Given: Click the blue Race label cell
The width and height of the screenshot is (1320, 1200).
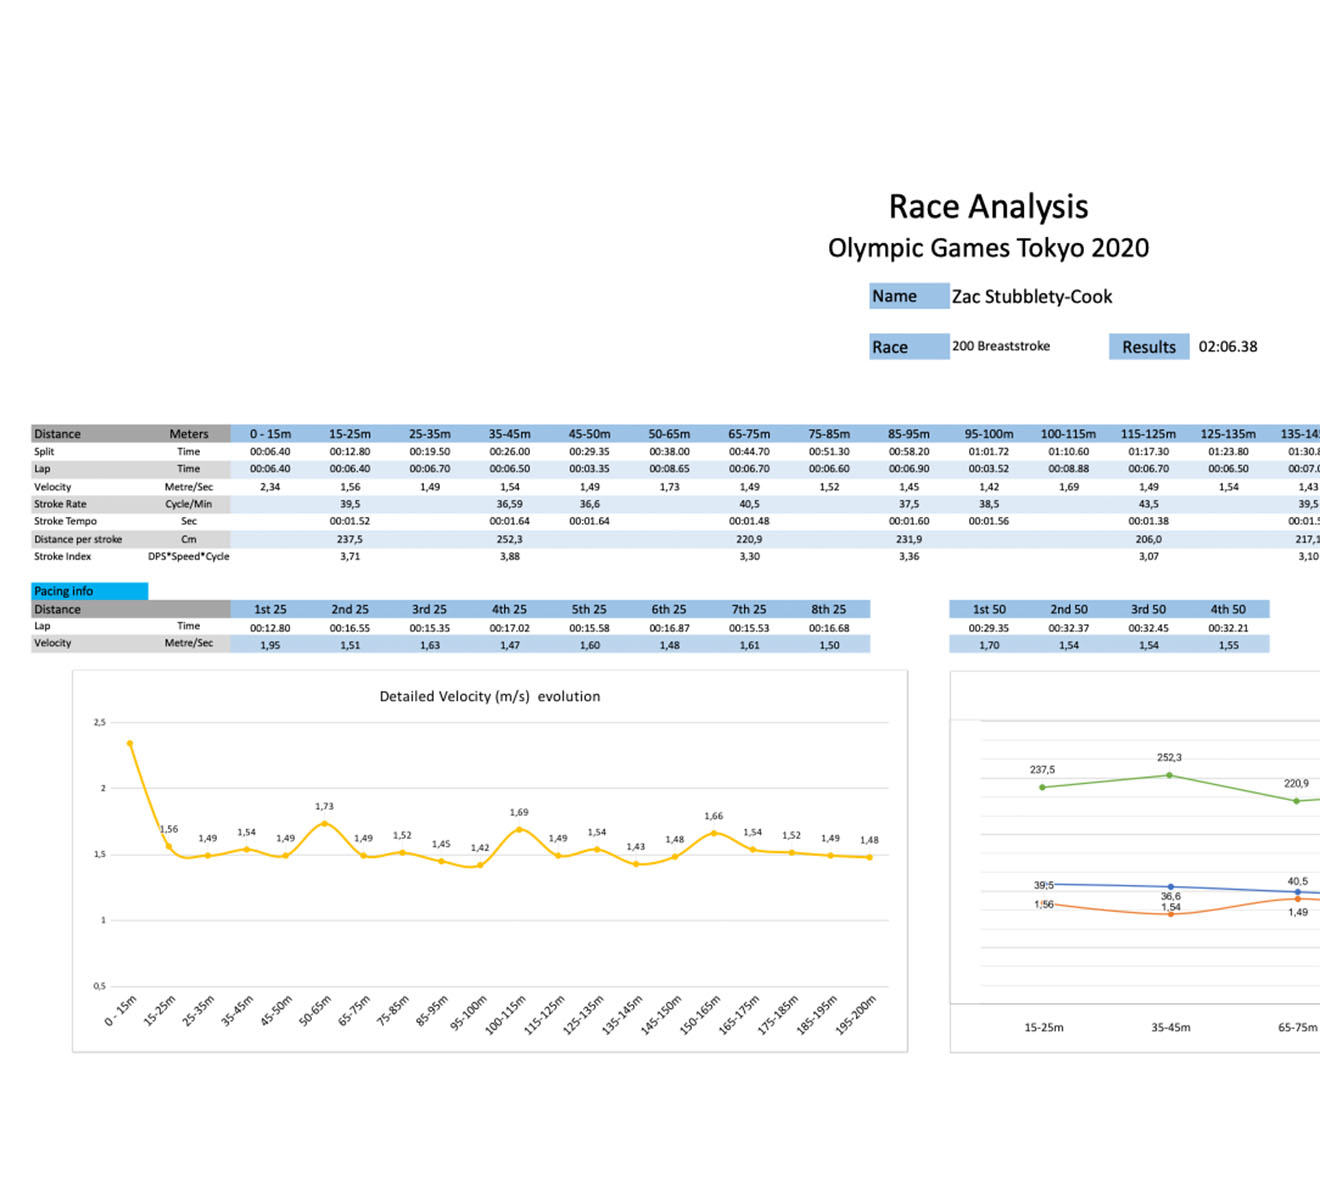Looking at the screenshot, I should point(908,347).
